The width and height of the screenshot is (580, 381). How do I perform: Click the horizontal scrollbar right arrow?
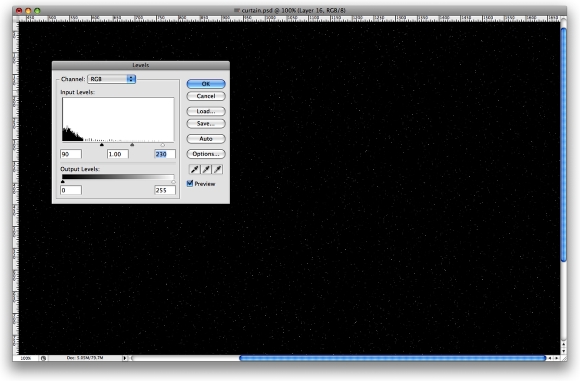(557, 358)
